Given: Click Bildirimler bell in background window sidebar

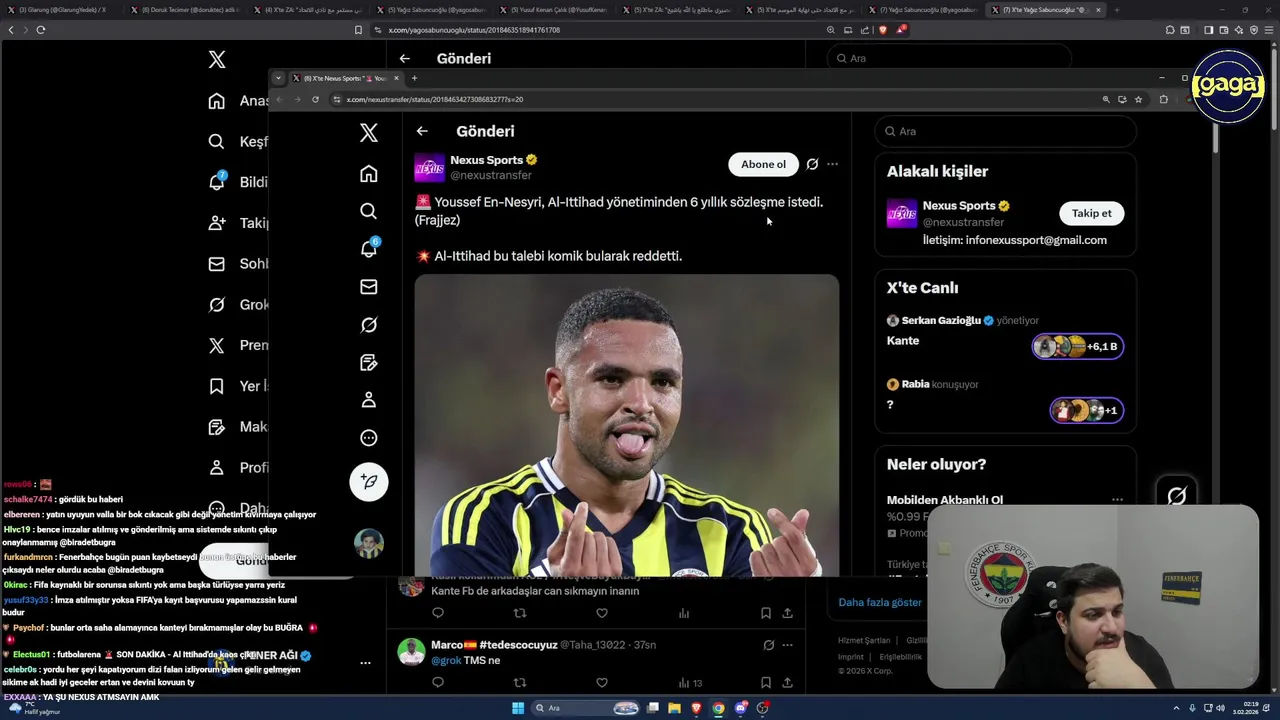Looking at the screenshot, I should pyautogui.click(x=217, y=181).
